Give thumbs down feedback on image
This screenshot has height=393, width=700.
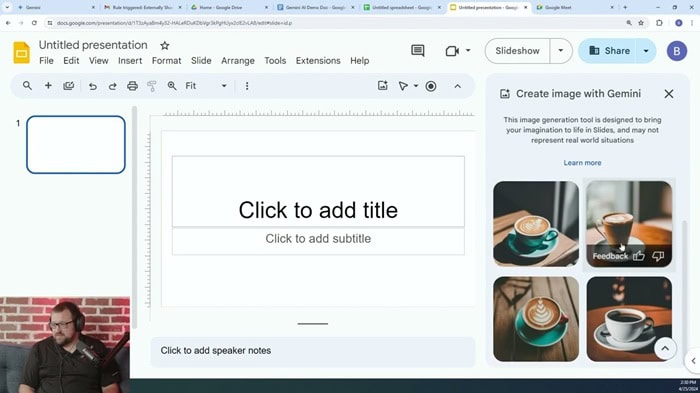658,256
